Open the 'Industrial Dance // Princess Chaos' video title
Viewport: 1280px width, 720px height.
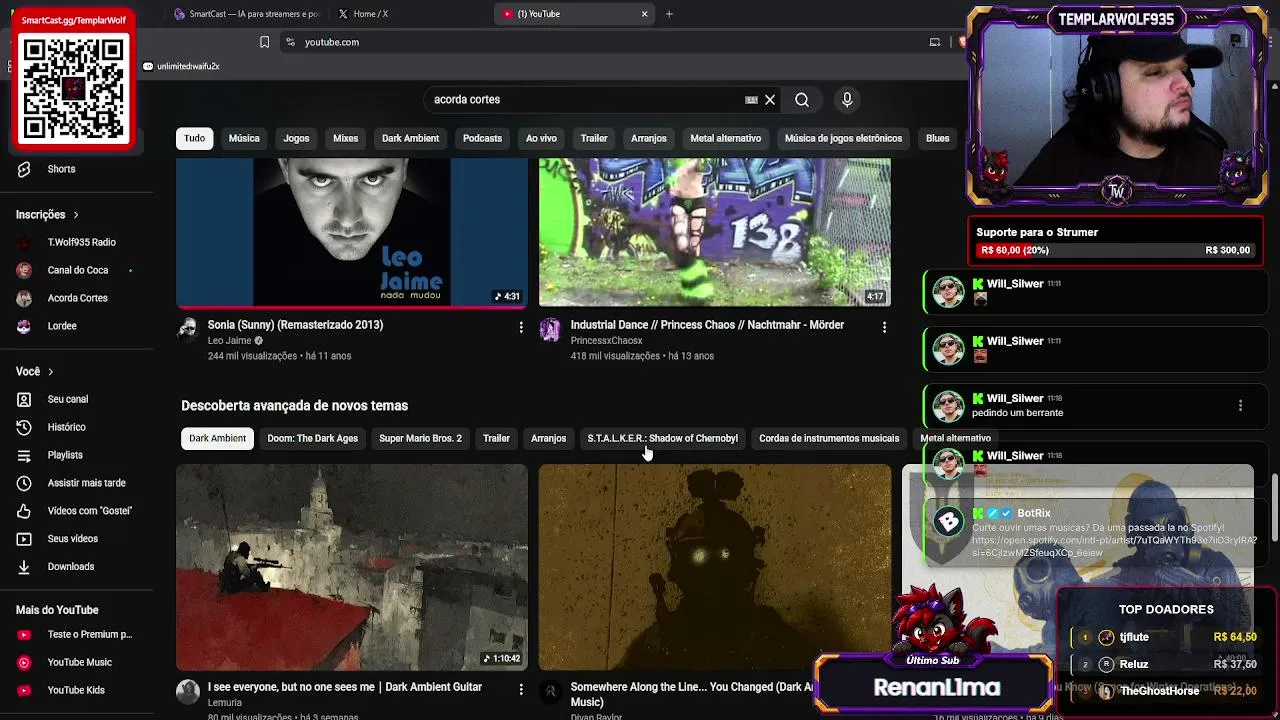pyautogui.click(x=707, y=325)
